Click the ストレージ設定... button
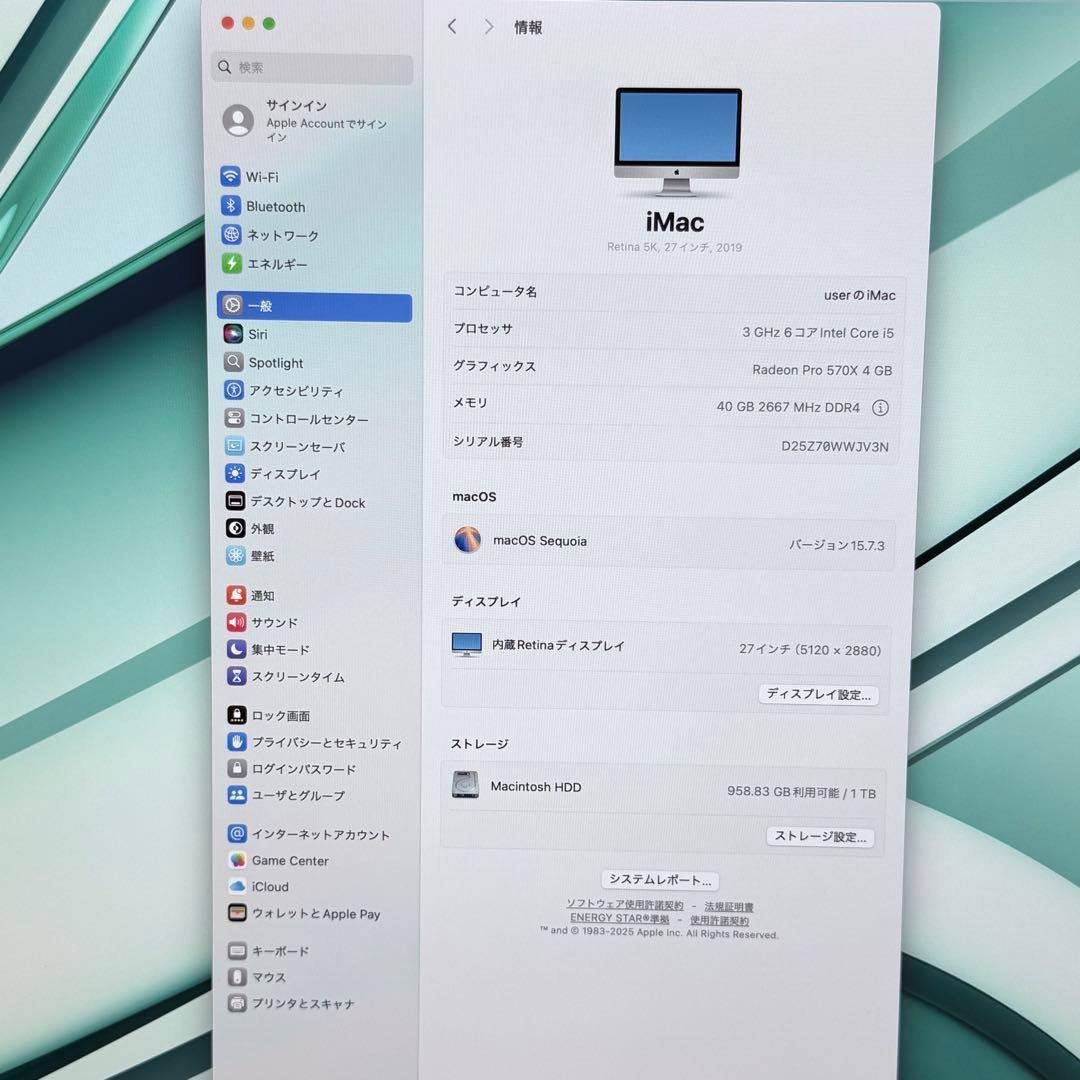1080x1080 pixels. (x=820, y=836)
